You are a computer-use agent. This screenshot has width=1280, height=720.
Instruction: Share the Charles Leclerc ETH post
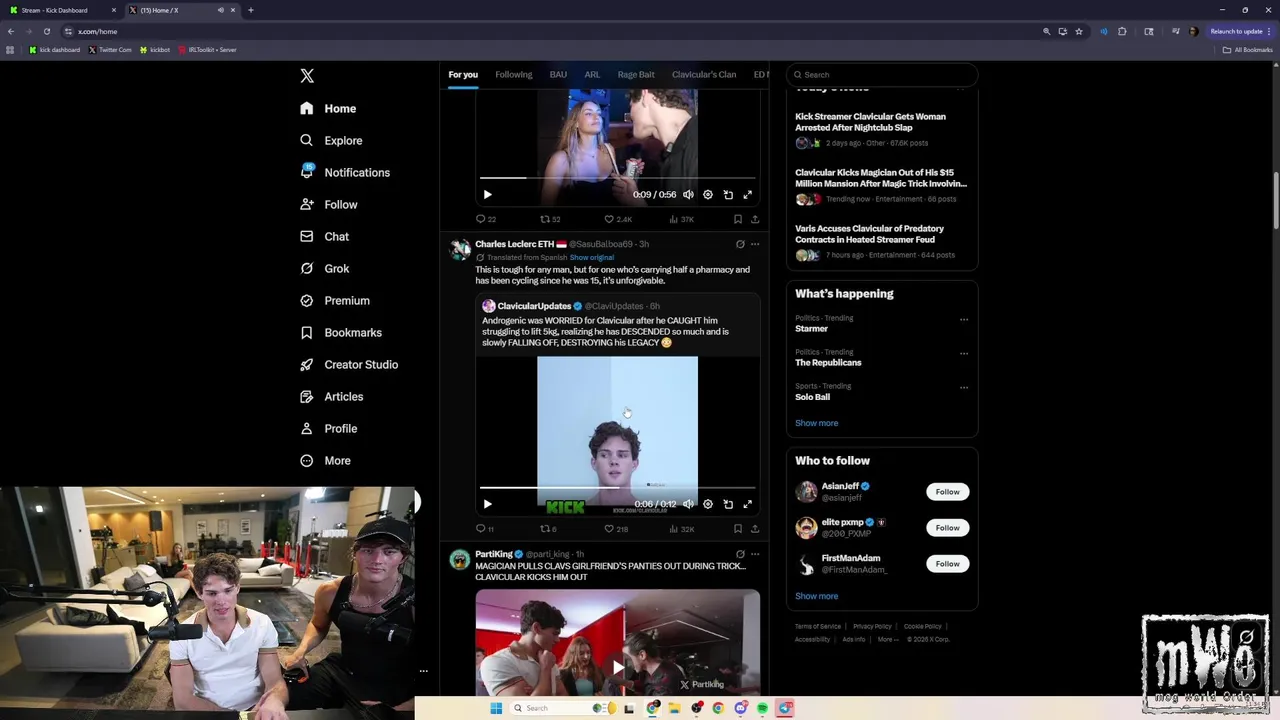click(x=755, y=528)
